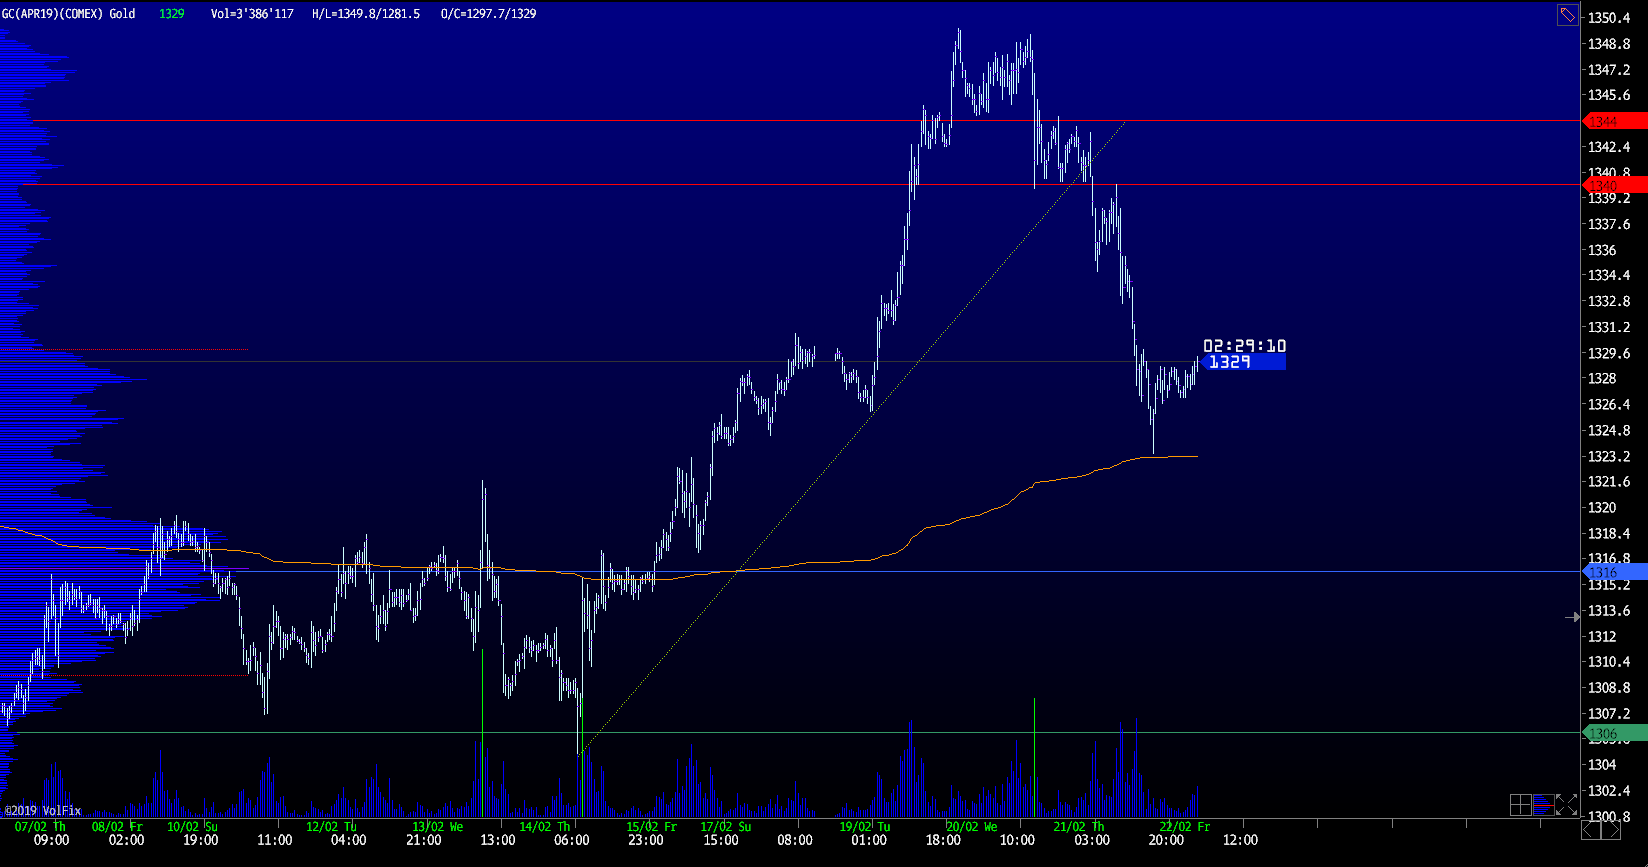Click the current price 1329 label box
This screenshot has height=867, width=1648.
(1242, 362)
